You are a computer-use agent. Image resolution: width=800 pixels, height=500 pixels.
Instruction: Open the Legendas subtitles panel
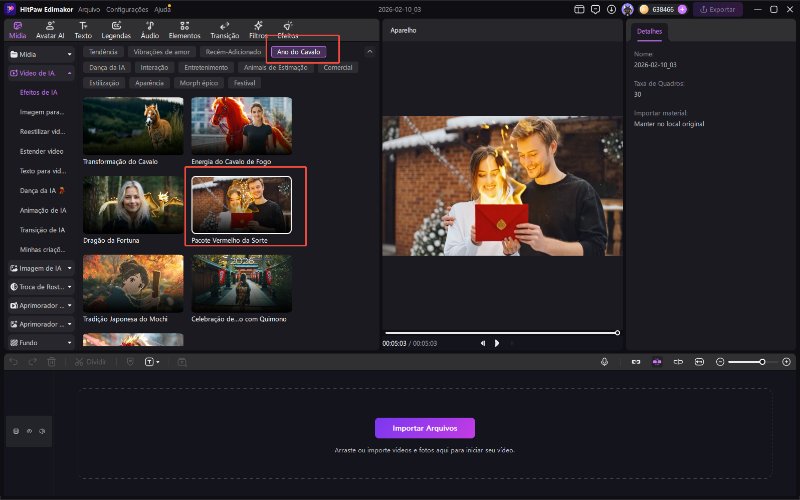point(116,30)
